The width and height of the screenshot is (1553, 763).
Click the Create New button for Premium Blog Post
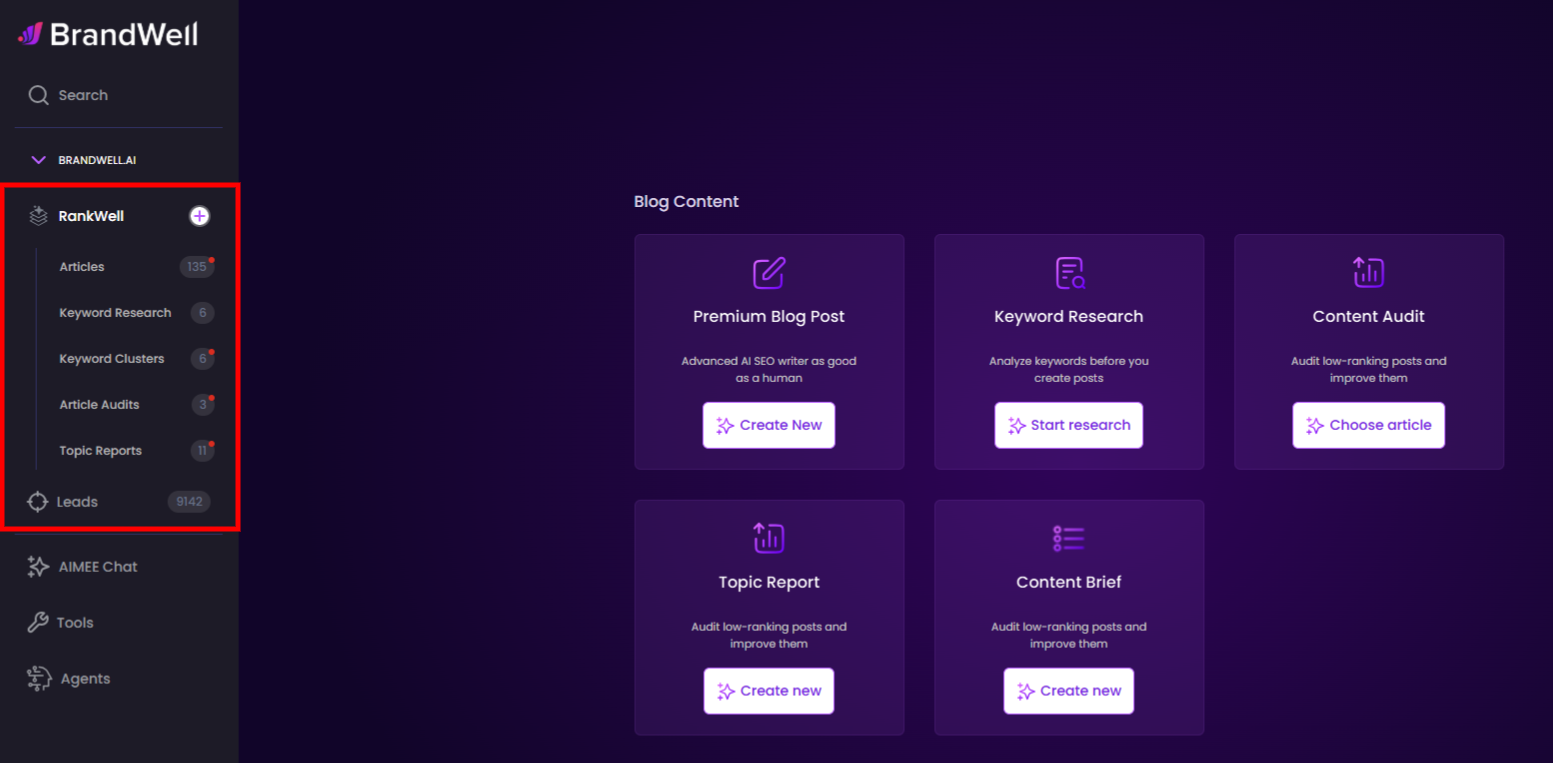pos(769,425)
